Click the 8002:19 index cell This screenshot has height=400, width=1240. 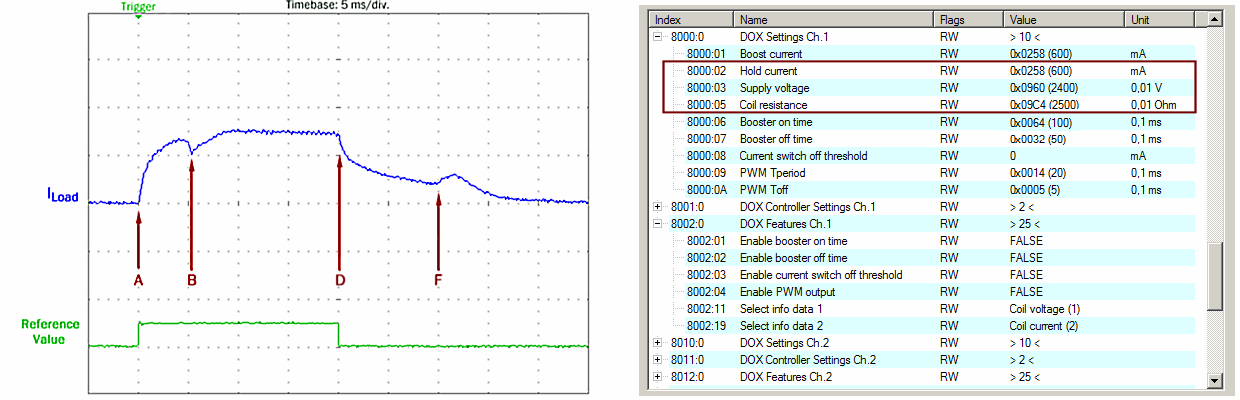click(705, 326)
